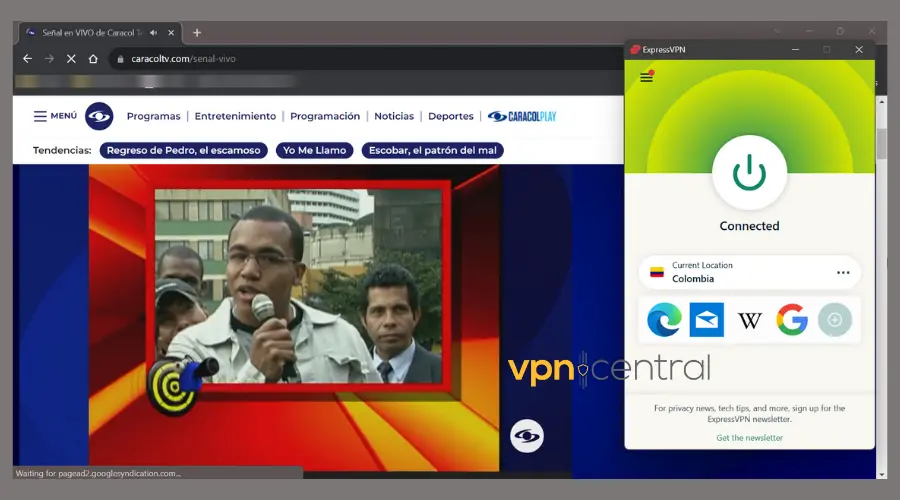Select Escobar, el patrón del mal trend
Viewport: 900px width, 500px height.
coord(433,150)
